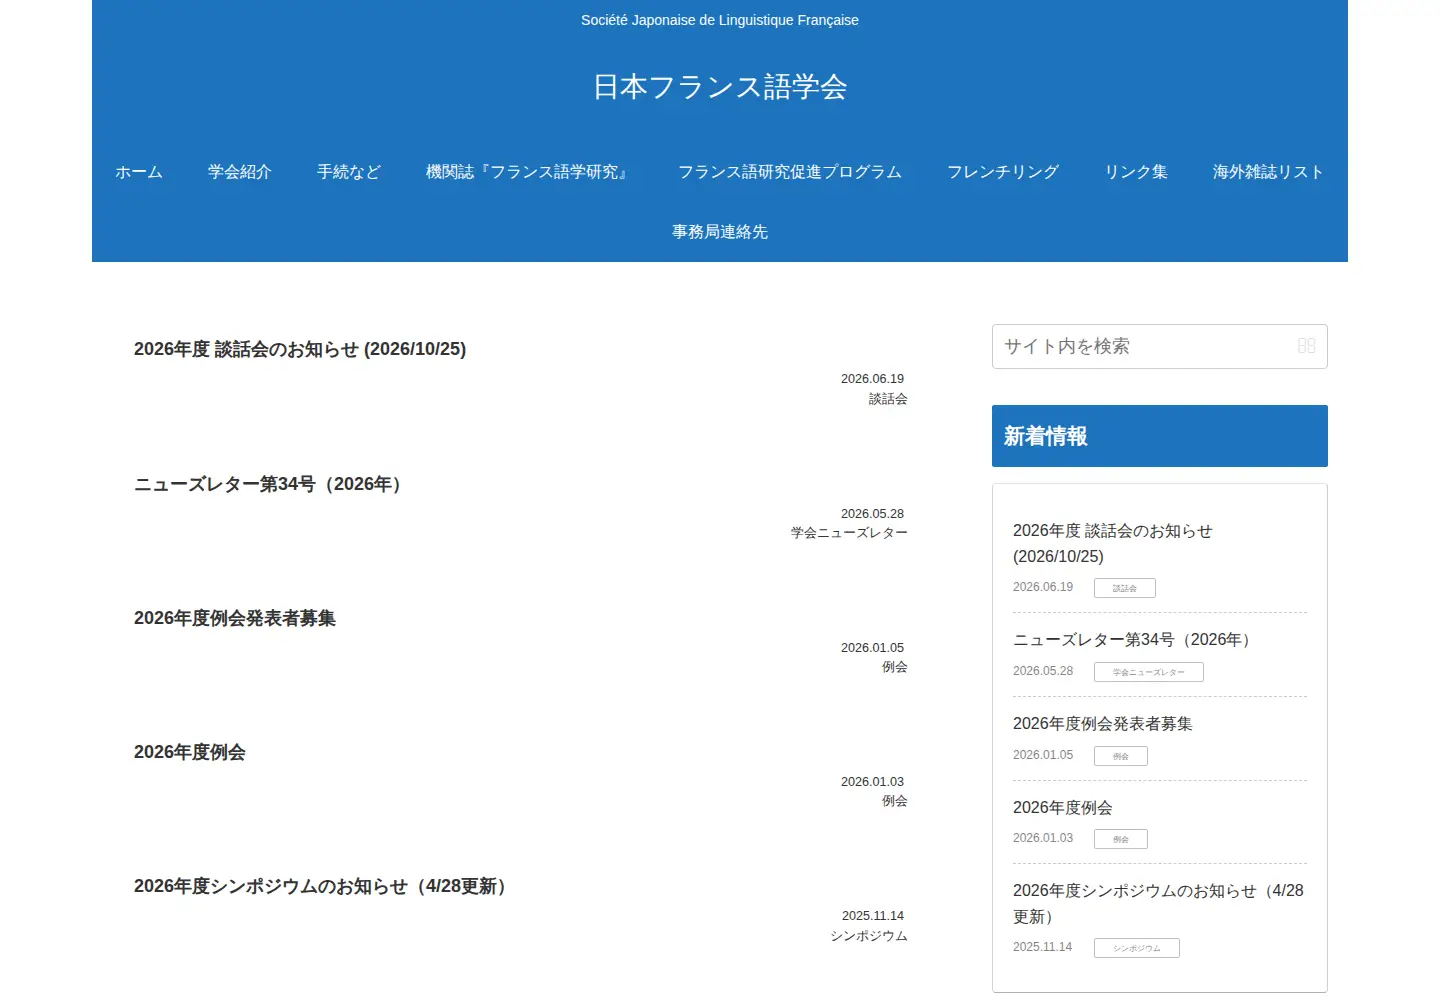The height and width of the screenshot is (1000, 1440).
Task: Click date 2025.11.14 in main list
Action: pos(873,916)
